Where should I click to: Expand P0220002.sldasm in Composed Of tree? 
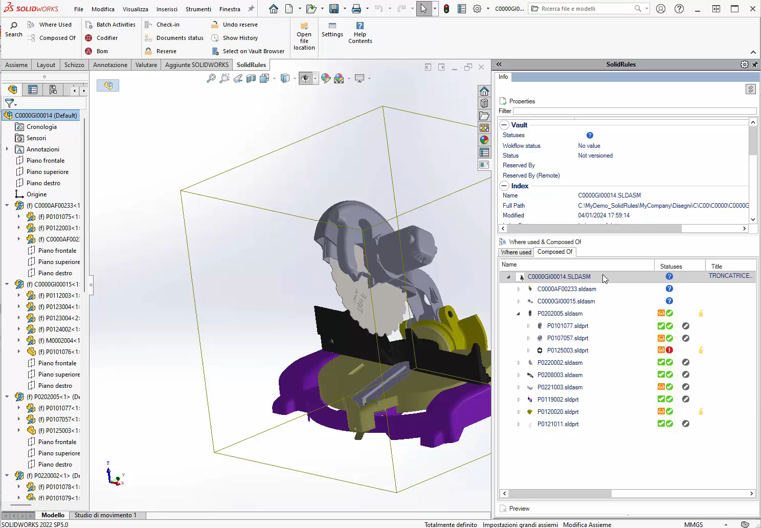coord(518,363)
